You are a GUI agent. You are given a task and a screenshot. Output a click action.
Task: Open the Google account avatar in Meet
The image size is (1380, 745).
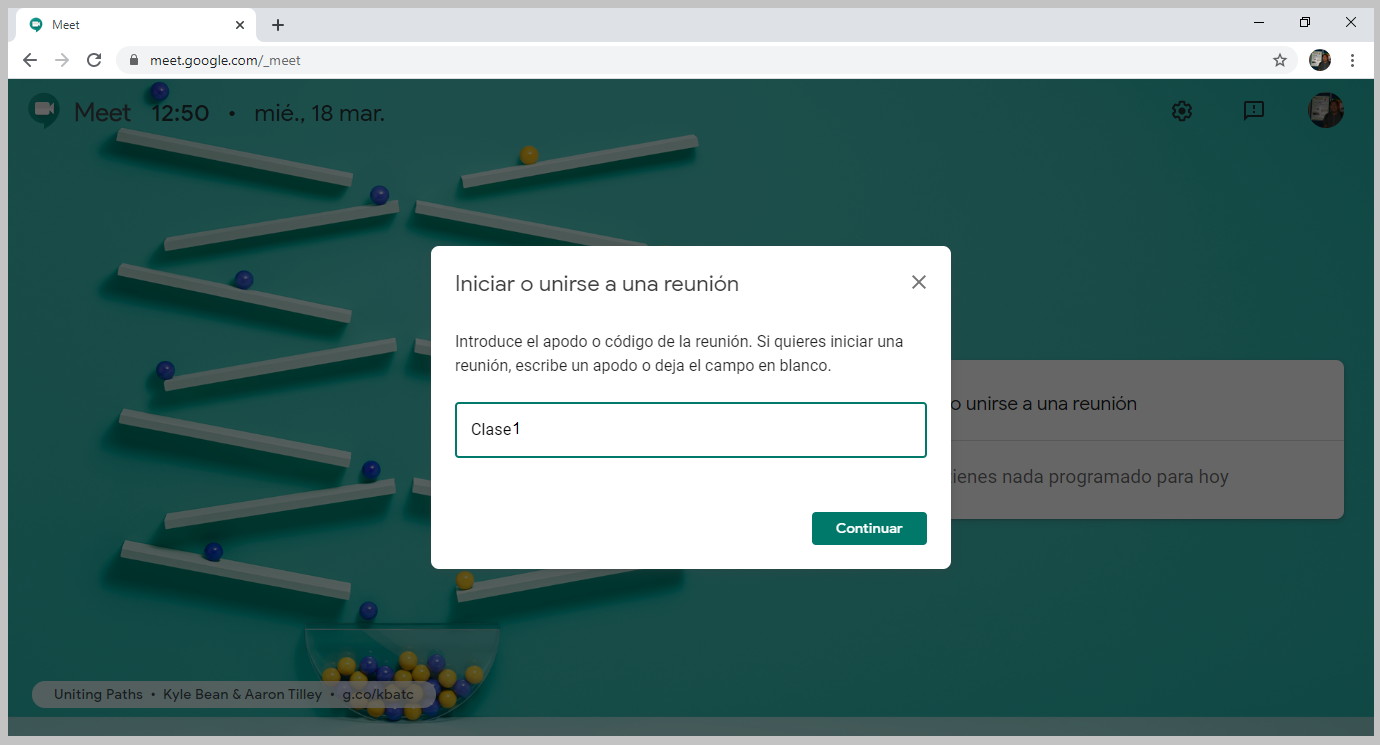click(x=1326, y=111)
